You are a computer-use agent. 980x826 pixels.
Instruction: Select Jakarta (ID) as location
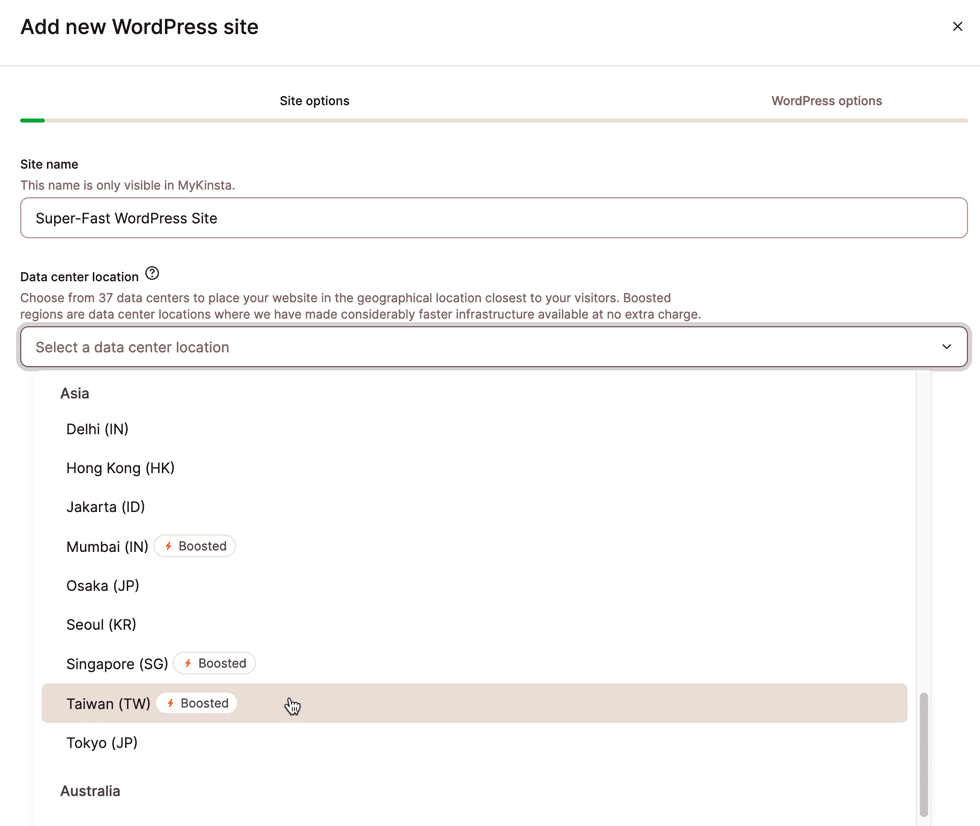click(x=106, y=507)
